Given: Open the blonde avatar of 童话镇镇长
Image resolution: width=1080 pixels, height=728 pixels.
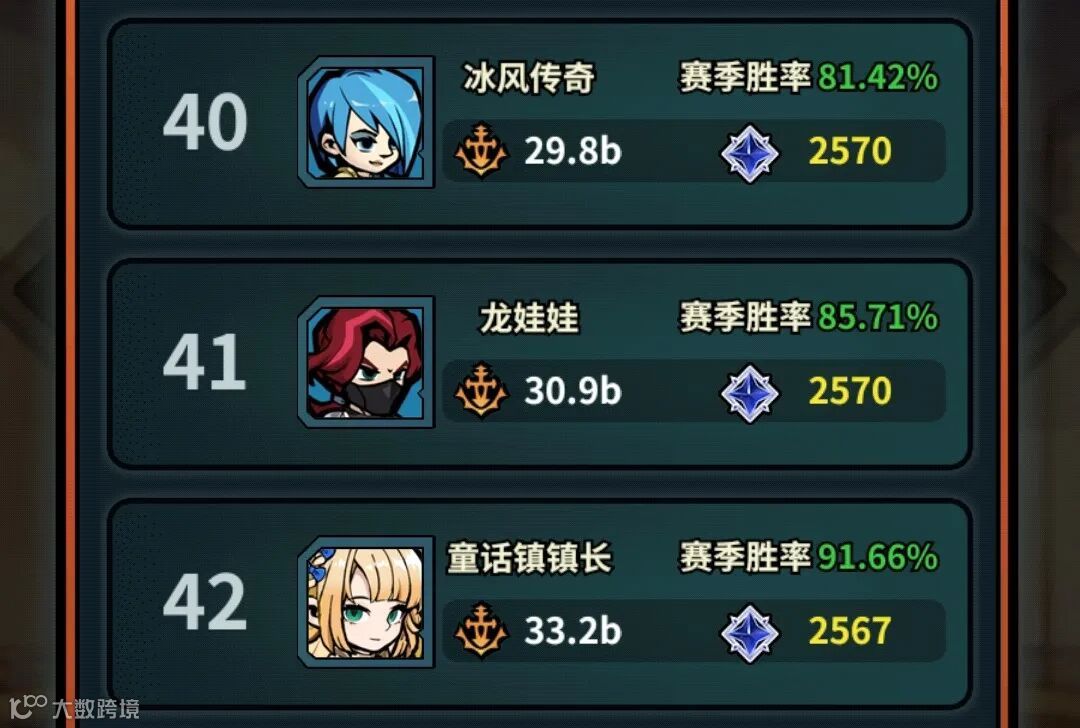Looking at the screenshot, I should 366,602.
